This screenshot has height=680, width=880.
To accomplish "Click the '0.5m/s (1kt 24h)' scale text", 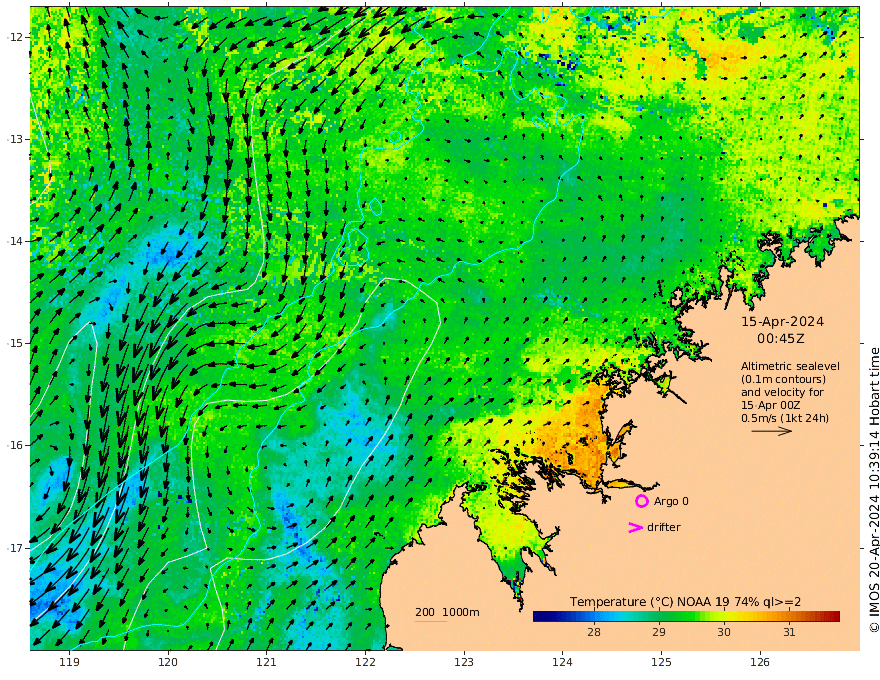I will point(785,418).
